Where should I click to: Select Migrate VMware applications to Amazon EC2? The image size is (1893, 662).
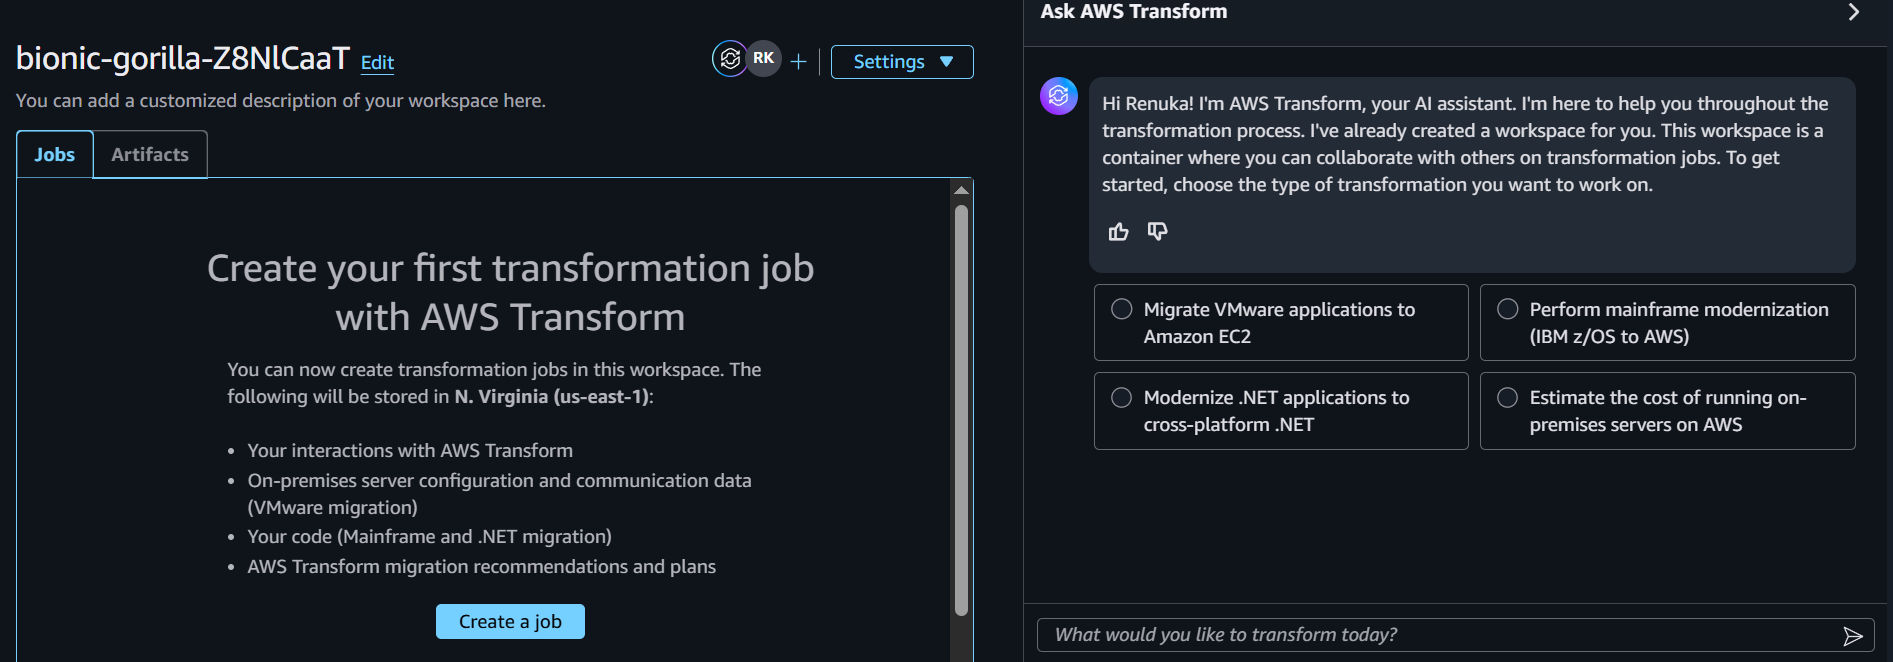[1281, 323]
